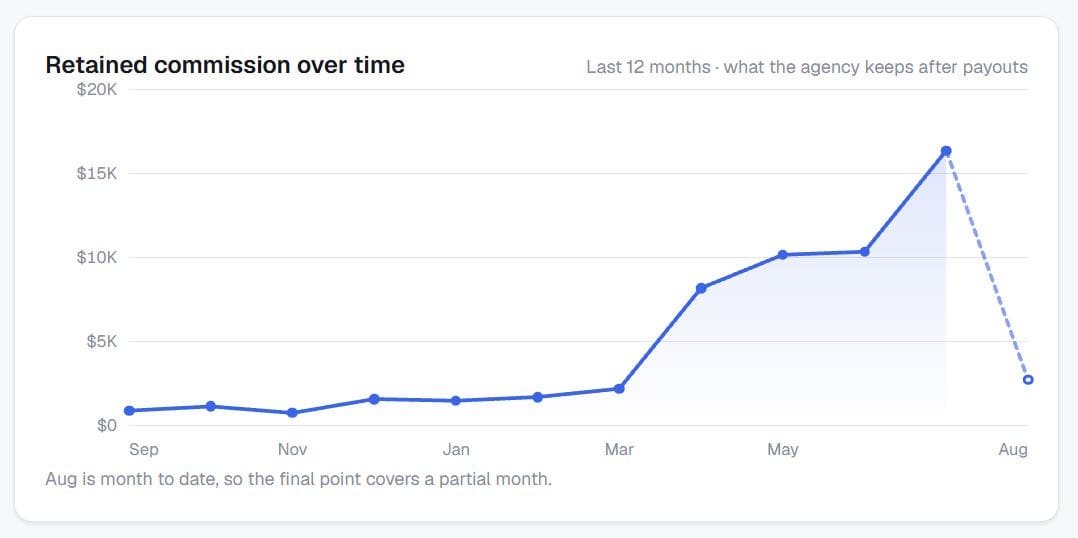Screen dimensions: 1078x538
Task: Click the Mar x-axis label
Action: click(619, 449)
